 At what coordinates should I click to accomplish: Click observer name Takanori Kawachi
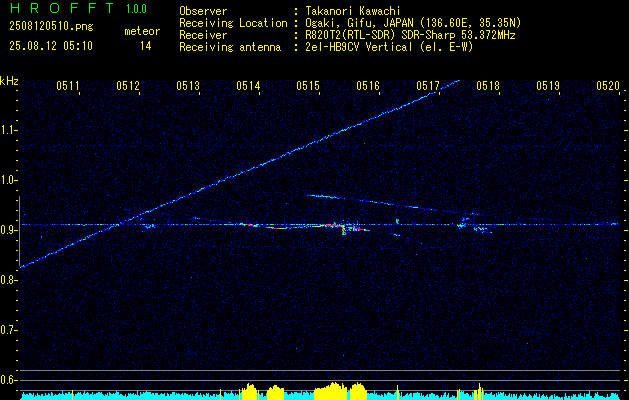click(x=353, y=11)
